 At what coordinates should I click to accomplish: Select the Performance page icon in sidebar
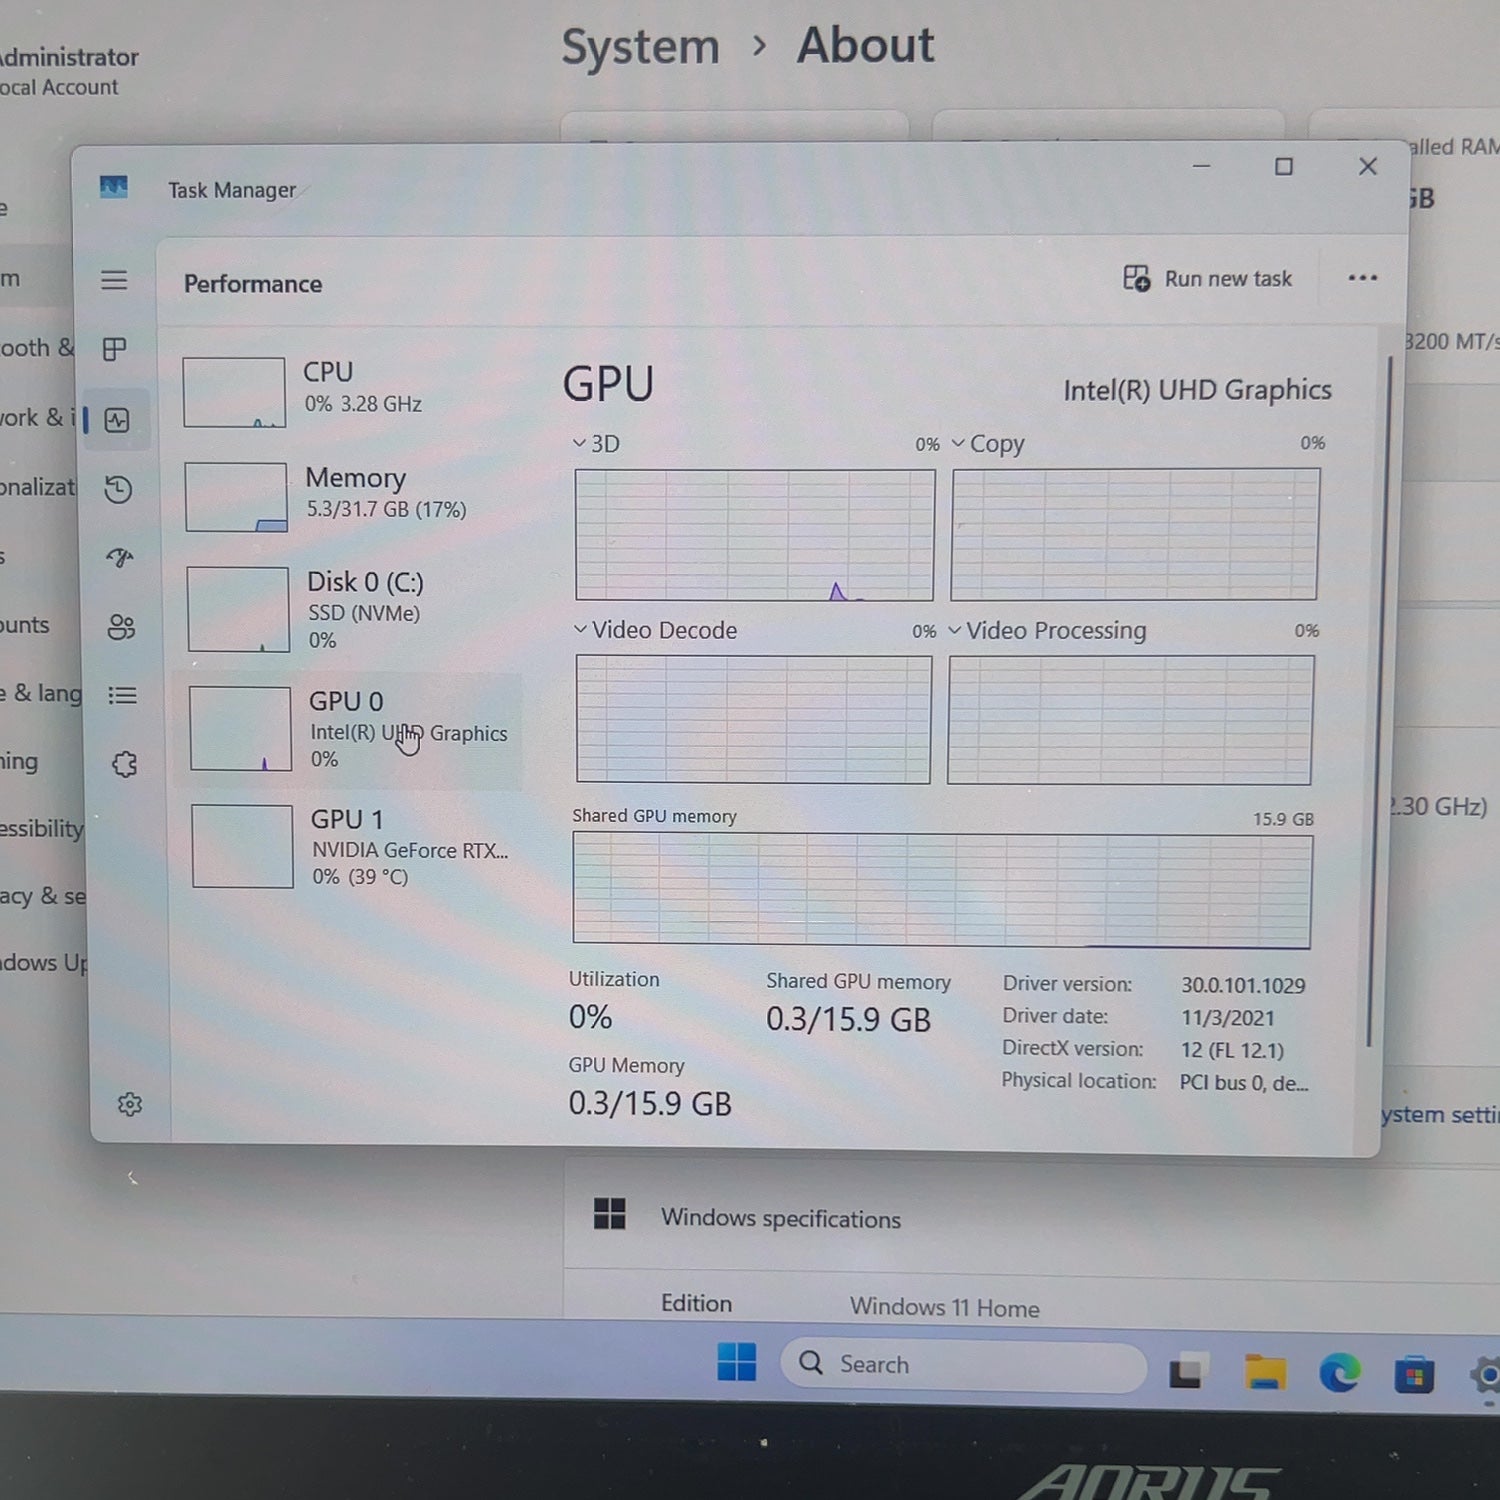click(x=117, y=420)
